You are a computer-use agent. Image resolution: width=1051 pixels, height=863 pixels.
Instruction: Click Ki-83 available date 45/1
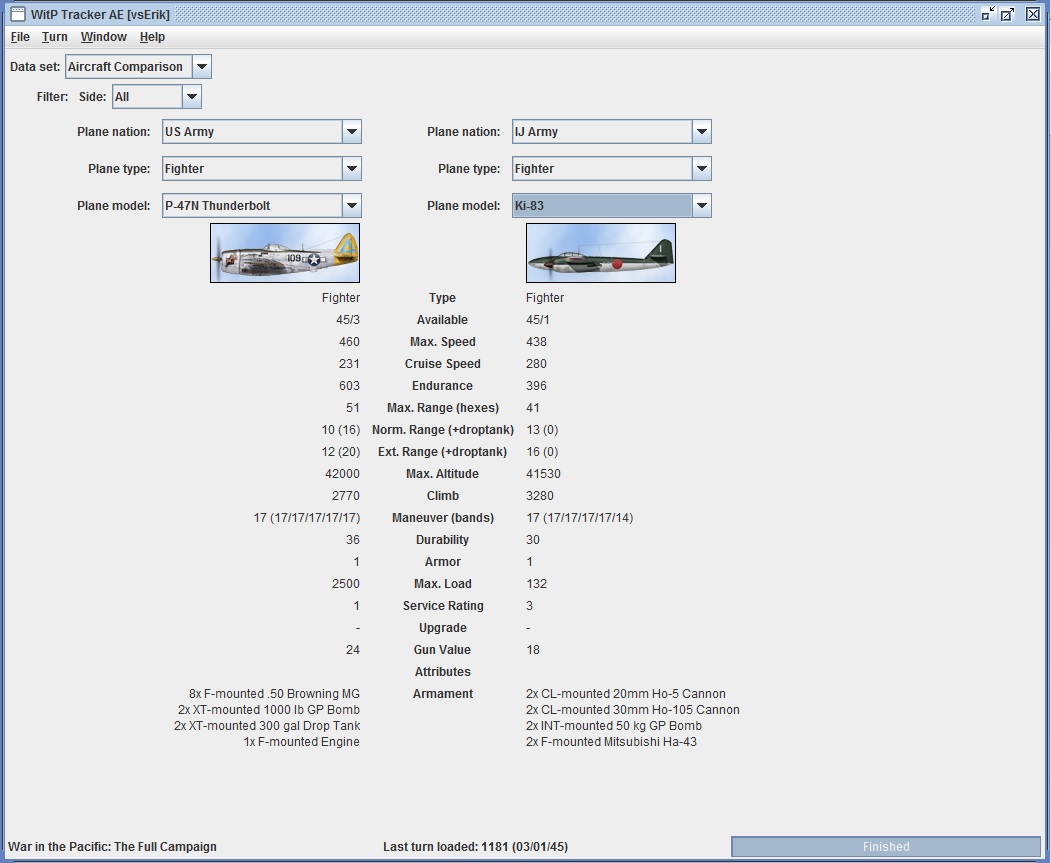tap(538, 320)
